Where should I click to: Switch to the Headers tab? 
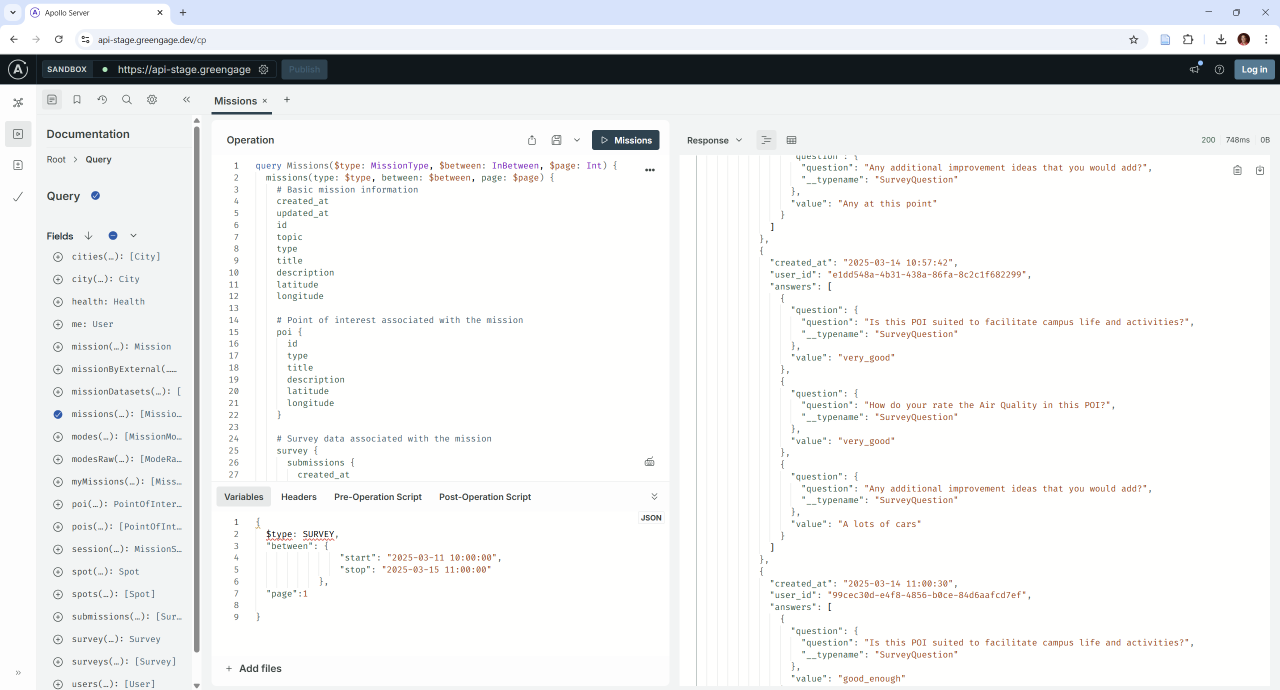point(299,497)
